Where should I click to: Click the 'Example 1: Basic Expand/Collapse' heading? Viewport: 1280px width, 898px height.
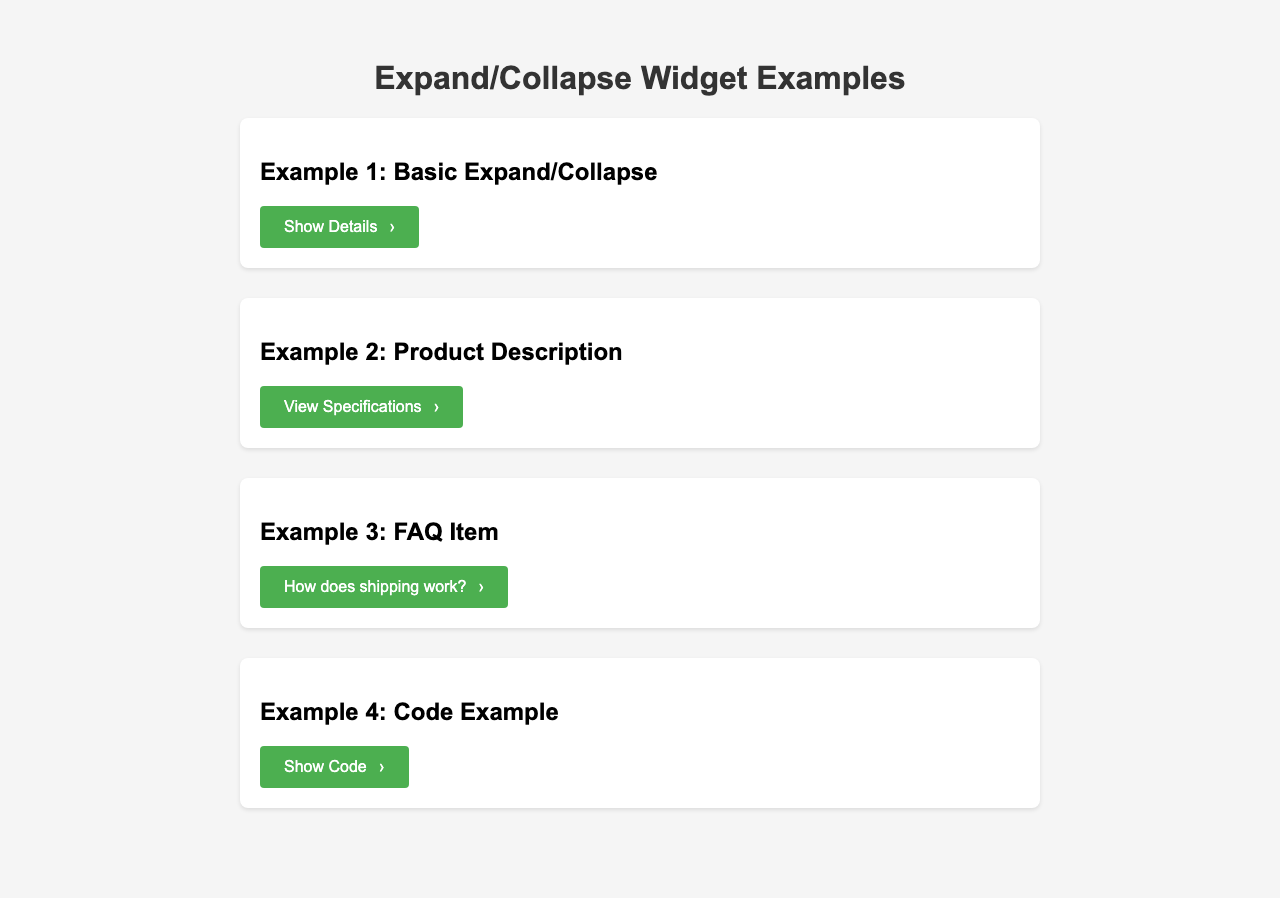click(458, 172)
